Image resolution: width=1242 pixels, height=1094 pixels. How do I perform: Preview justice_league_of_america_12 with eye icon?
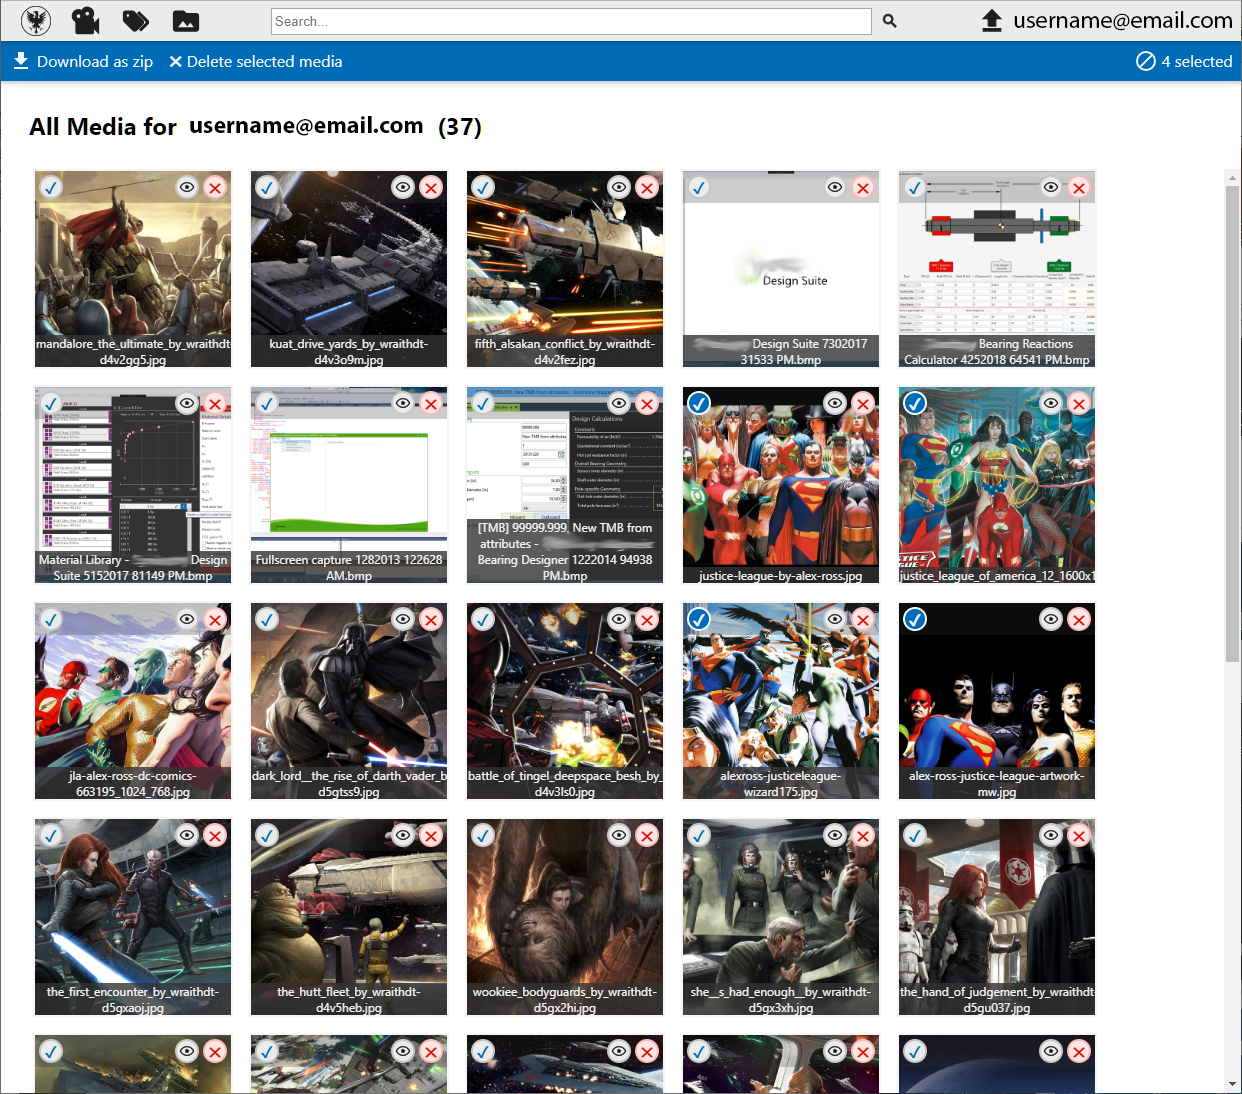(x=1051, y=403)
